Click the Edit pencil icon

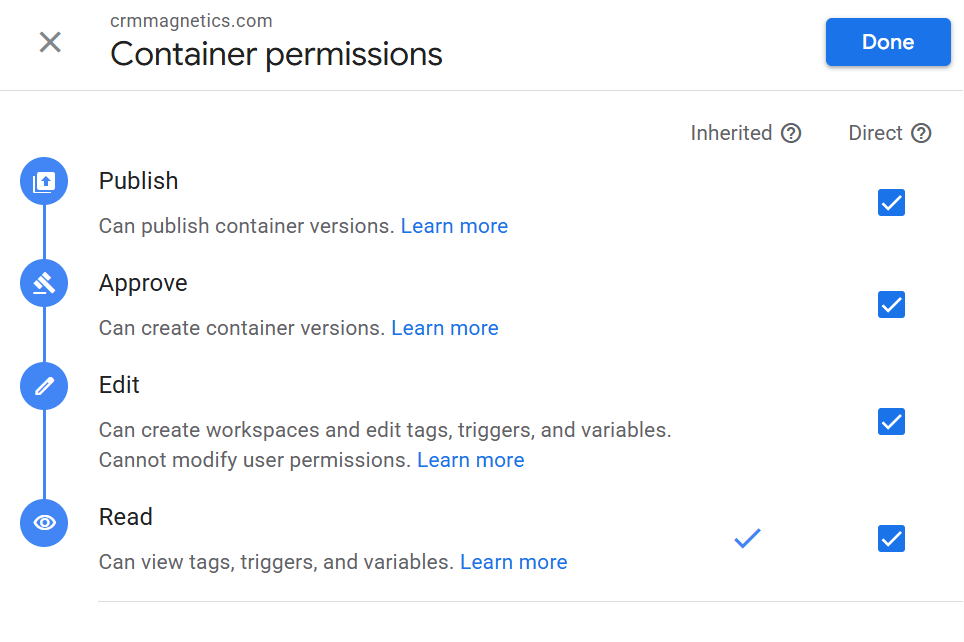tap(44, 386)
